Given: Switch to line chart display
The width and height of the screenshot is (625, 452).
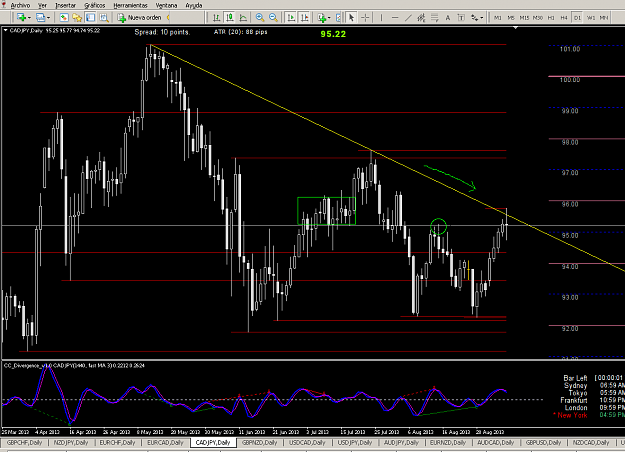Looking at the screenshot, I should tap(243, 18).
